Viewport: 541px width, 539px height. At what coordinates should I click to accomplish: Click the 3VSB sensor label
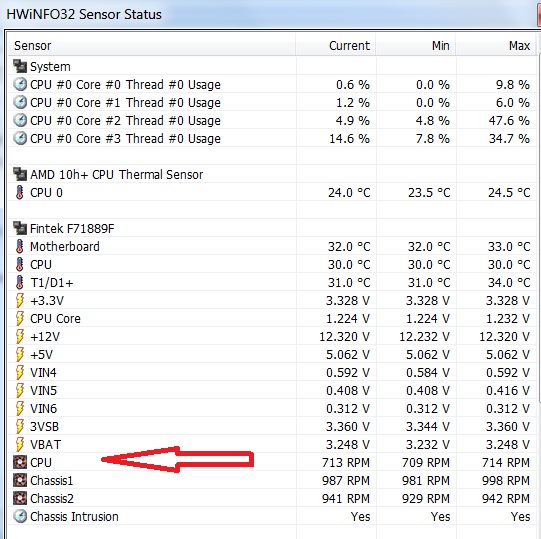point(44,427)
